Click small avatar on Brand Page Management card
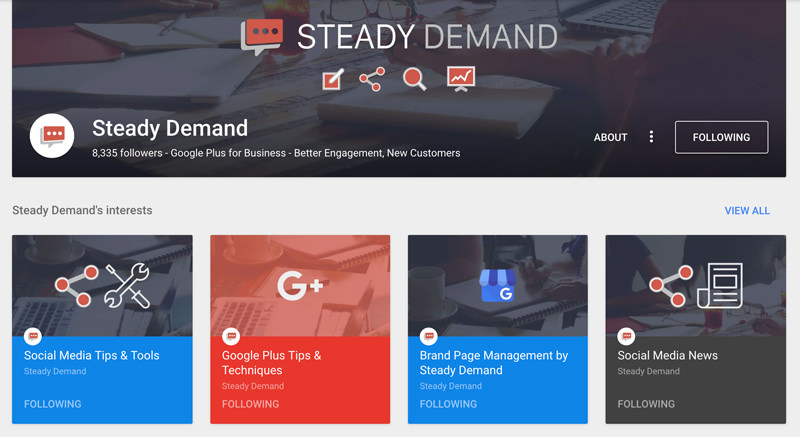 [429, 336]
